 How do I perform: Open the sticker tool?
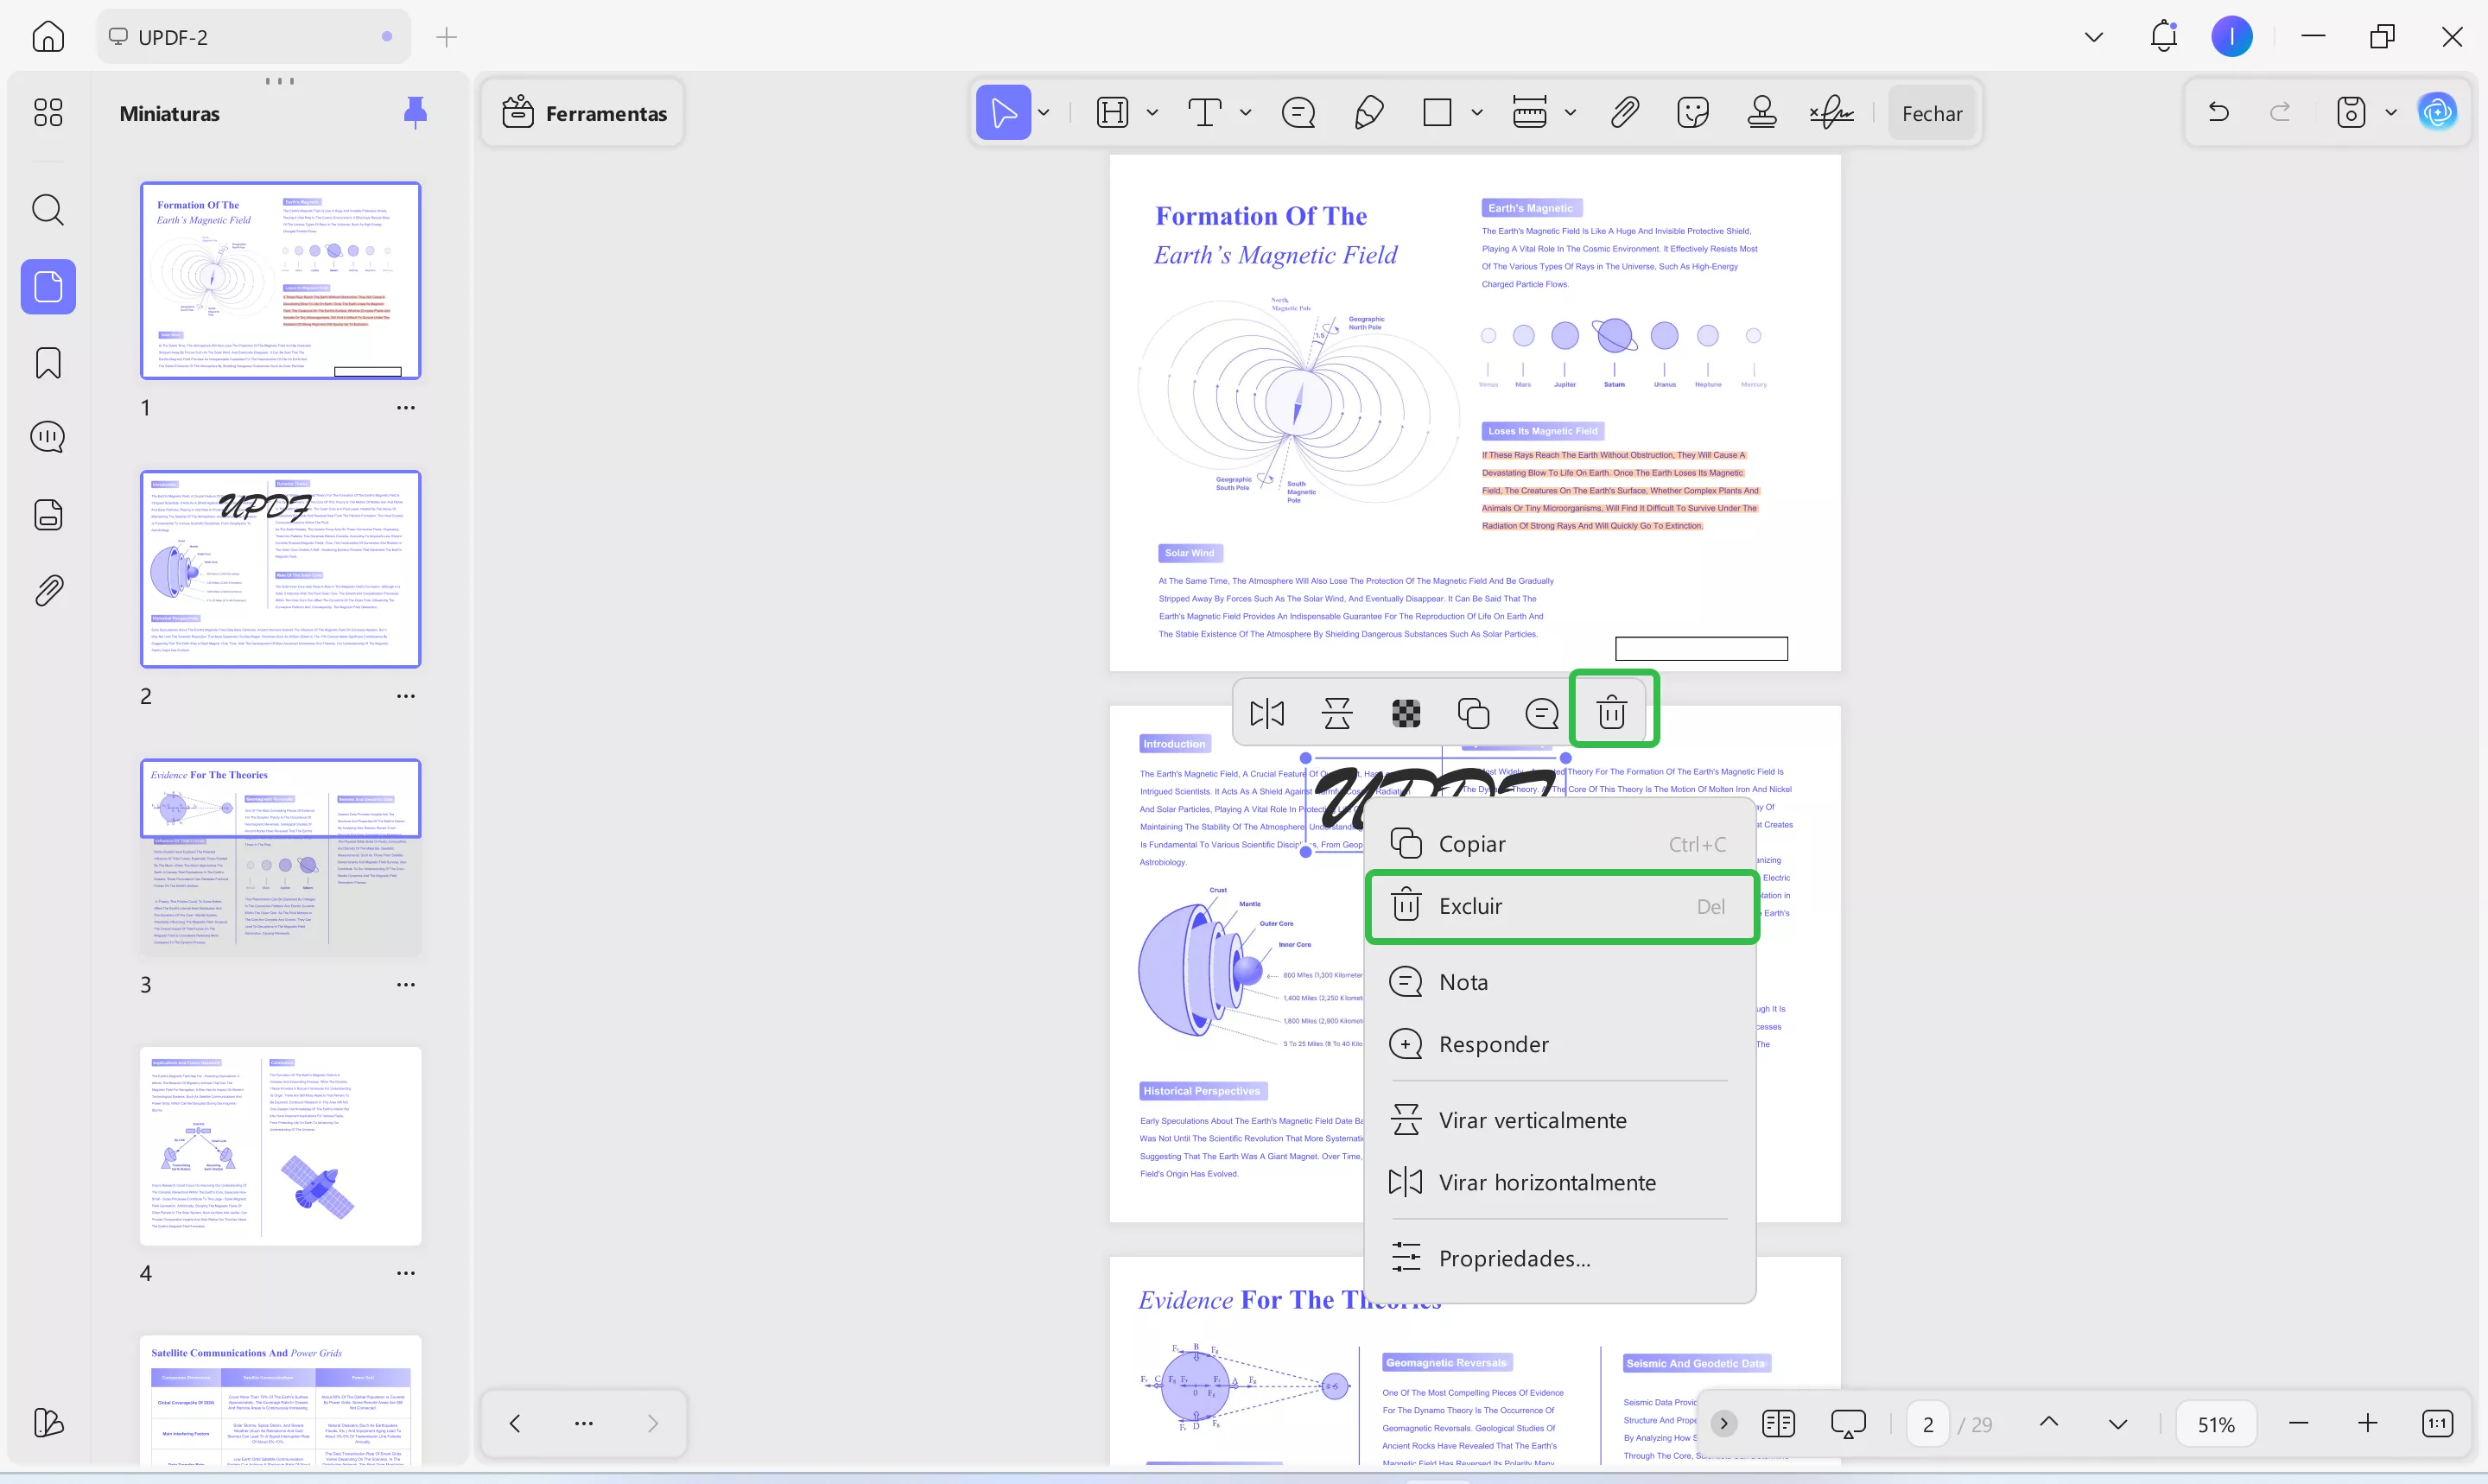[1692, 112]
